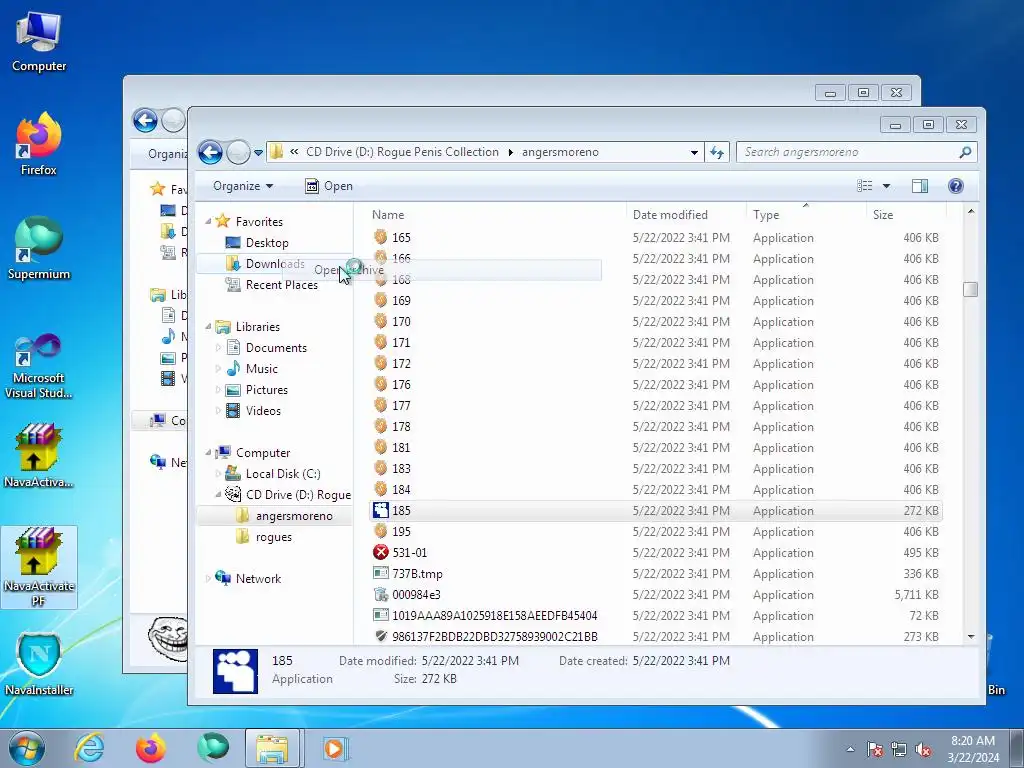Open the view options dropdown arrow

(886, 186)
